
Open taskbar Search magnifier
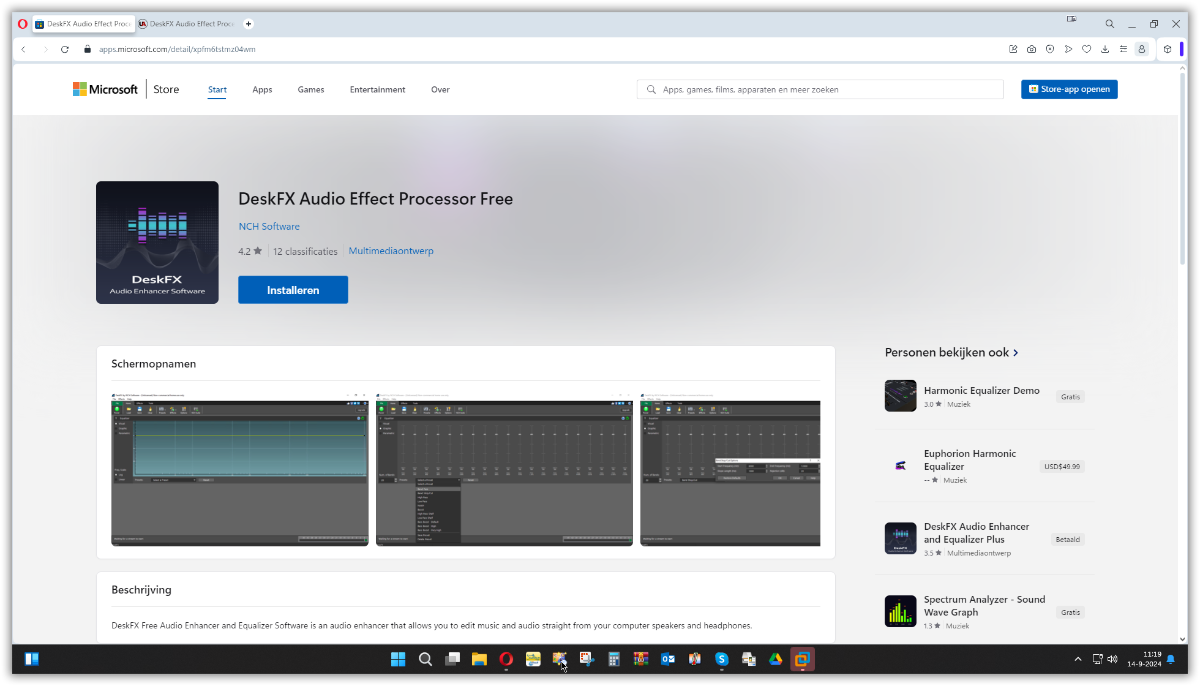point(425,659)
